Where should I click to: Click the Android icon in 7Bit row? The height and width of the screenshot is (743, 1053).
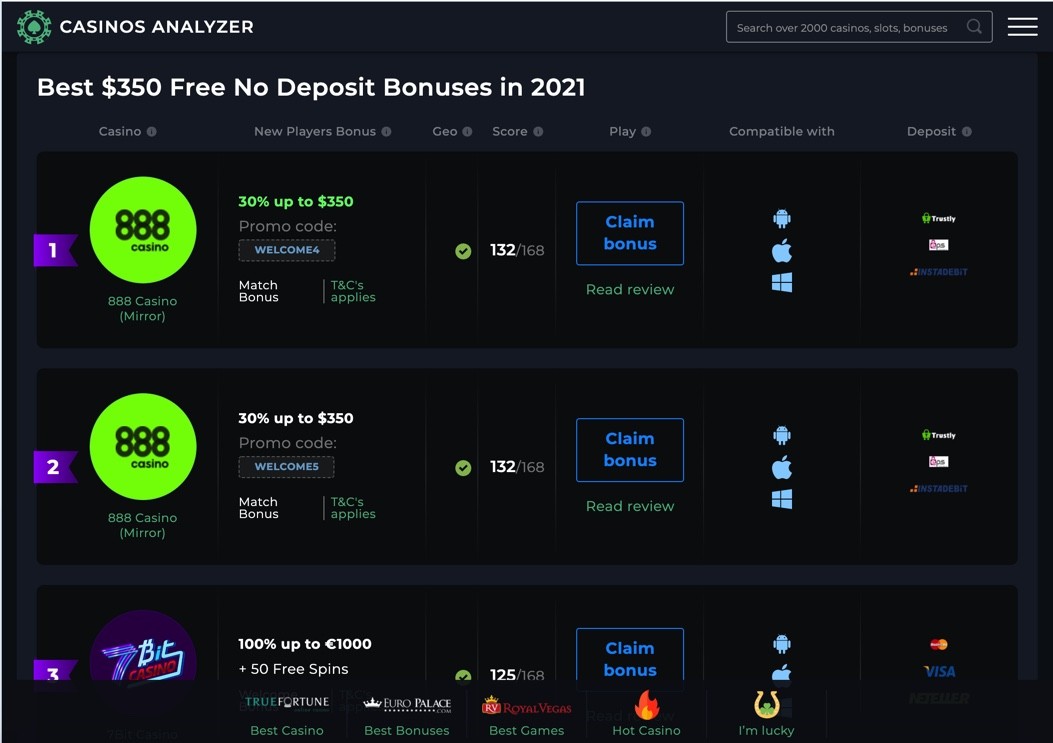(x=782, y=644)
